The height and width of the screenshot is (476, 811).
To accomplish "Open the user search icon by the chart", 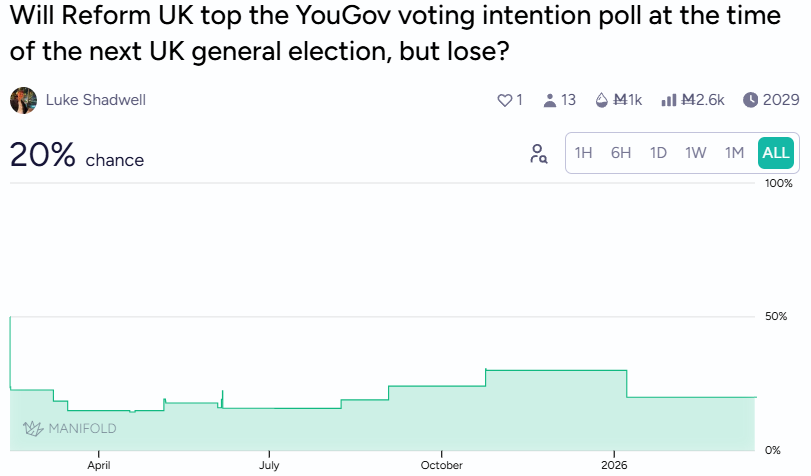I will coord(538,154).
